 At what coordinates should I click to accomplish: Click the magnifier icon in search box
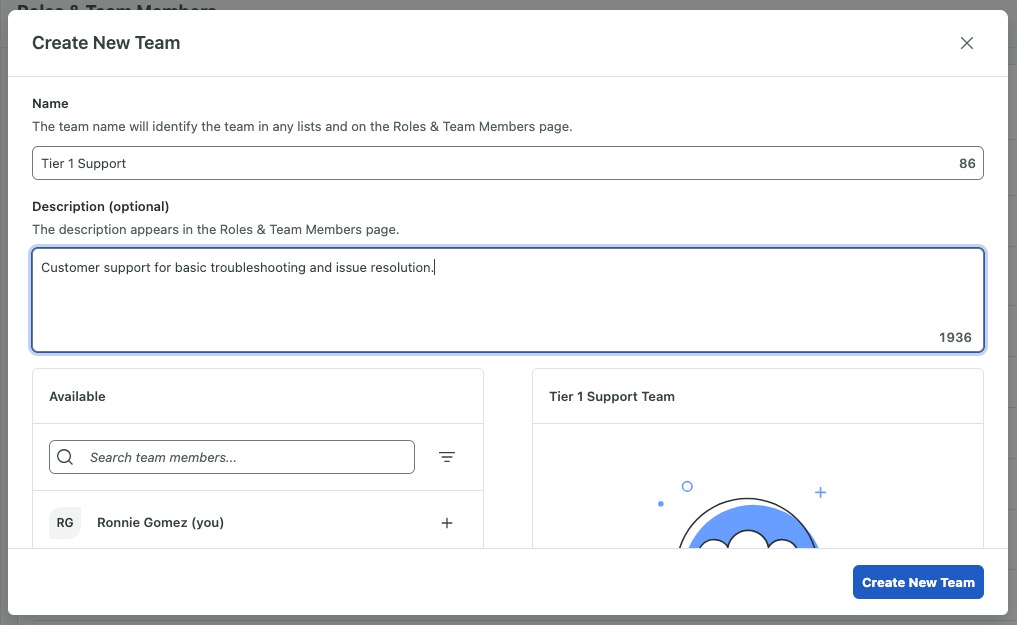66,457
